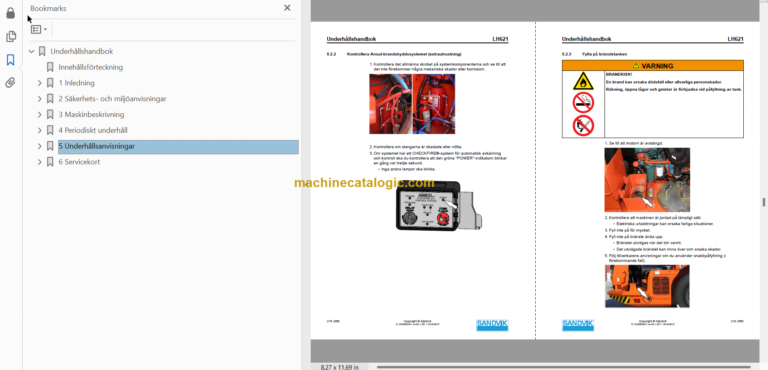The height and width of the screenshot is (370, 768).
Task: Click the engine compartment photo on right page
Action: click(x=647, y=180)
